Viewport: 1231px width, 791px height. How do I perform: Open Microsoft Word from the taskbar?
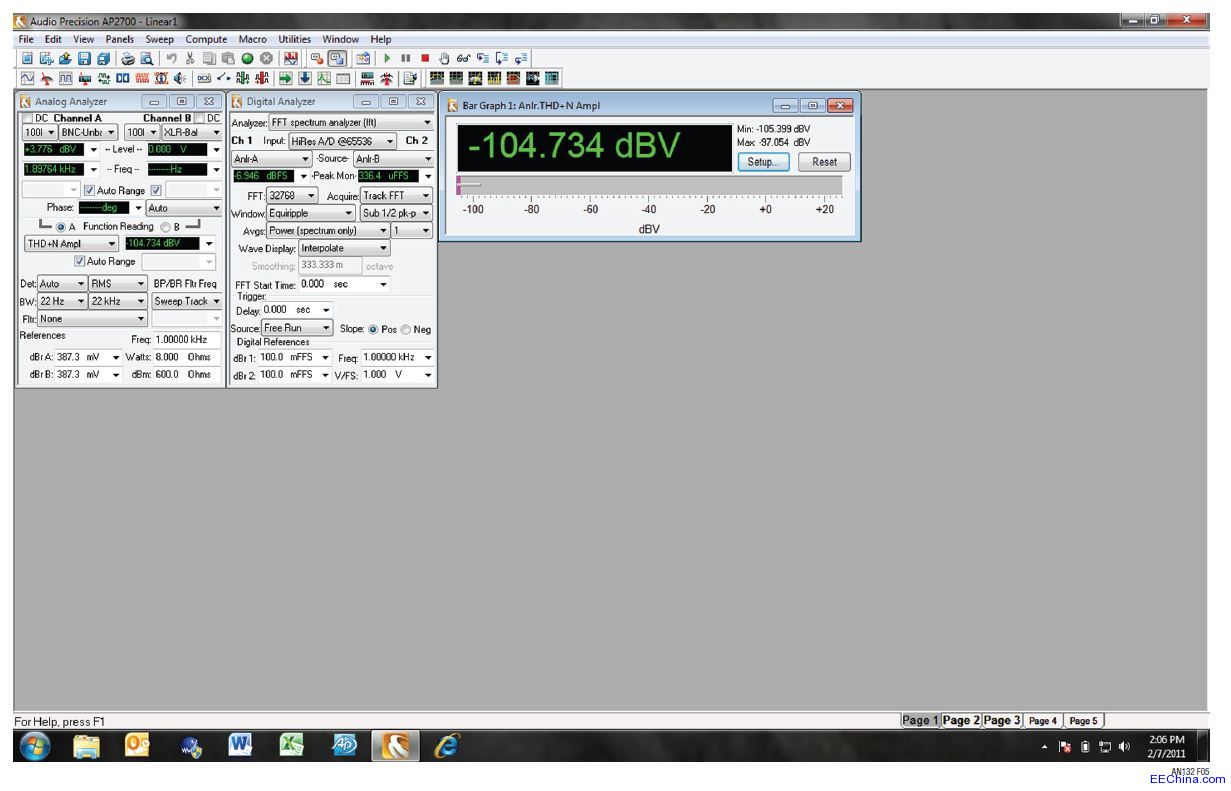coord(240,743)
